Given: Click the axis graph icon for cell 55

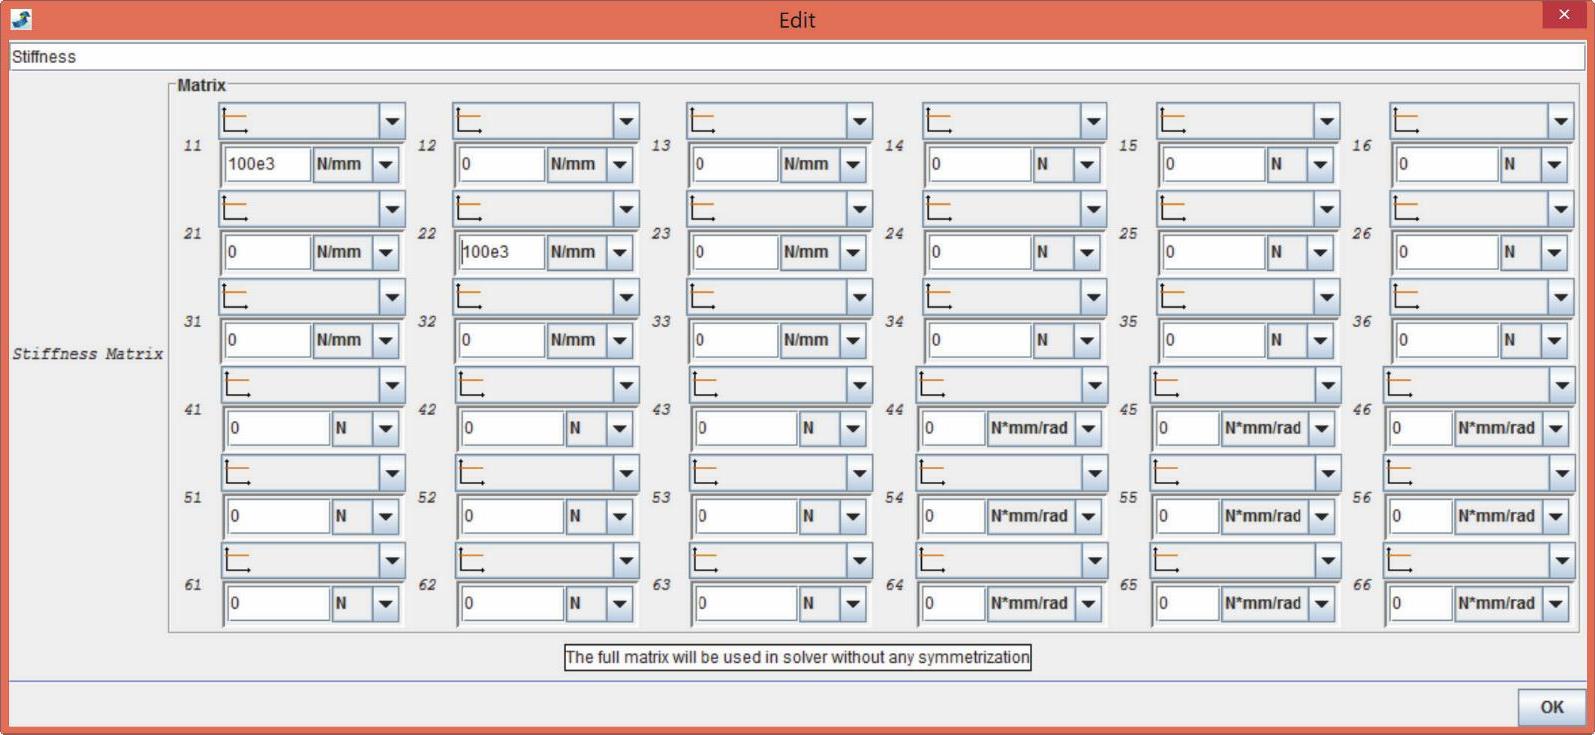Looking at the screenshot, I should 1166,473.
